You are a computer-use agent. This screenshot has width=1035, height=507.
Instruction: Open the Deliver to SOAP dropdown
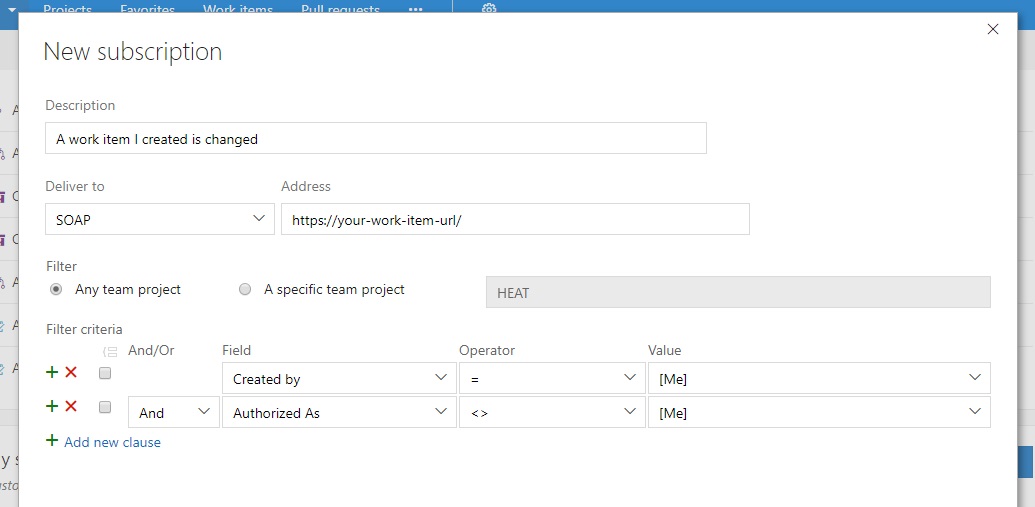click(x=160, y=219)
